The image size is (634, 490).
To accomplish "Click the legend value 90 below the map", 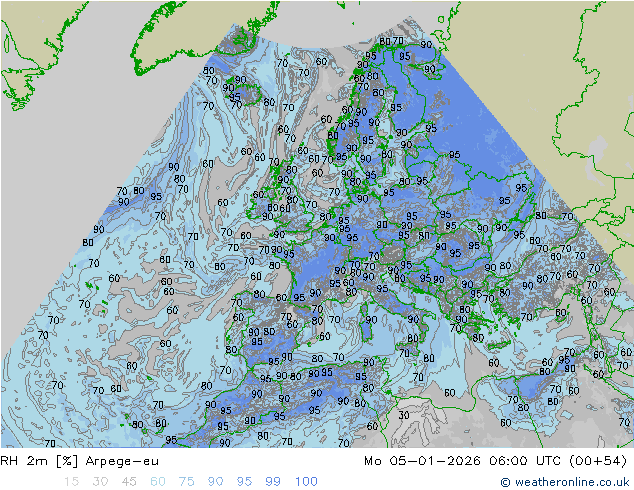I will (215, 482).
